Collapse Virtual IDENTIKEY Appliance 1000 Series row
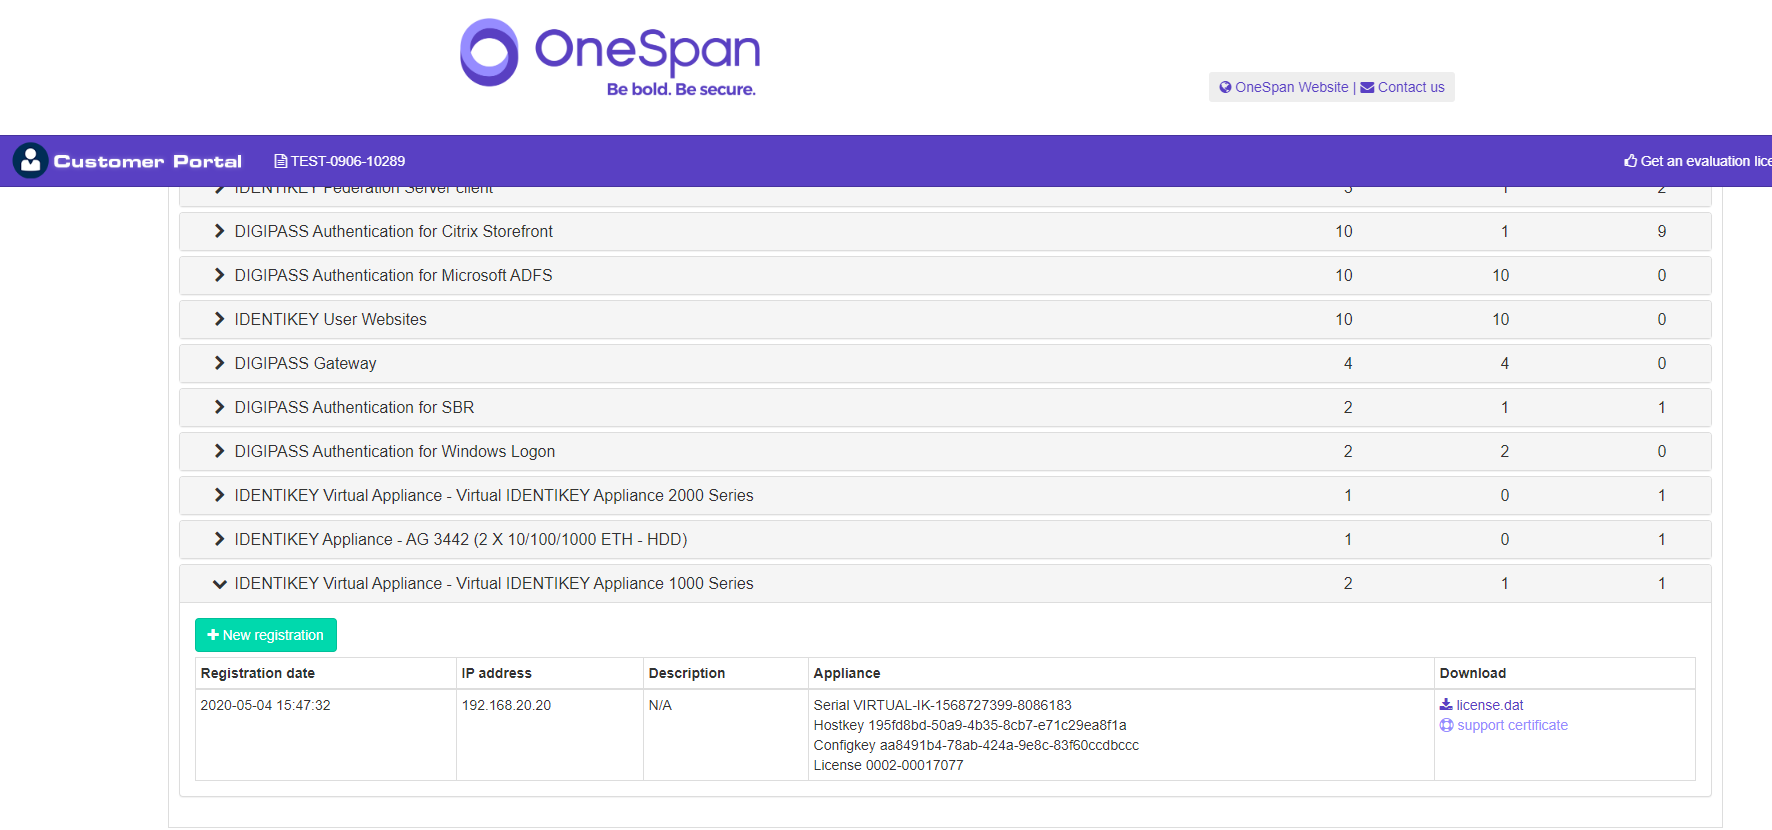Image resolution: width=1772 pixels, height=830 pixels. pos(945,583)
